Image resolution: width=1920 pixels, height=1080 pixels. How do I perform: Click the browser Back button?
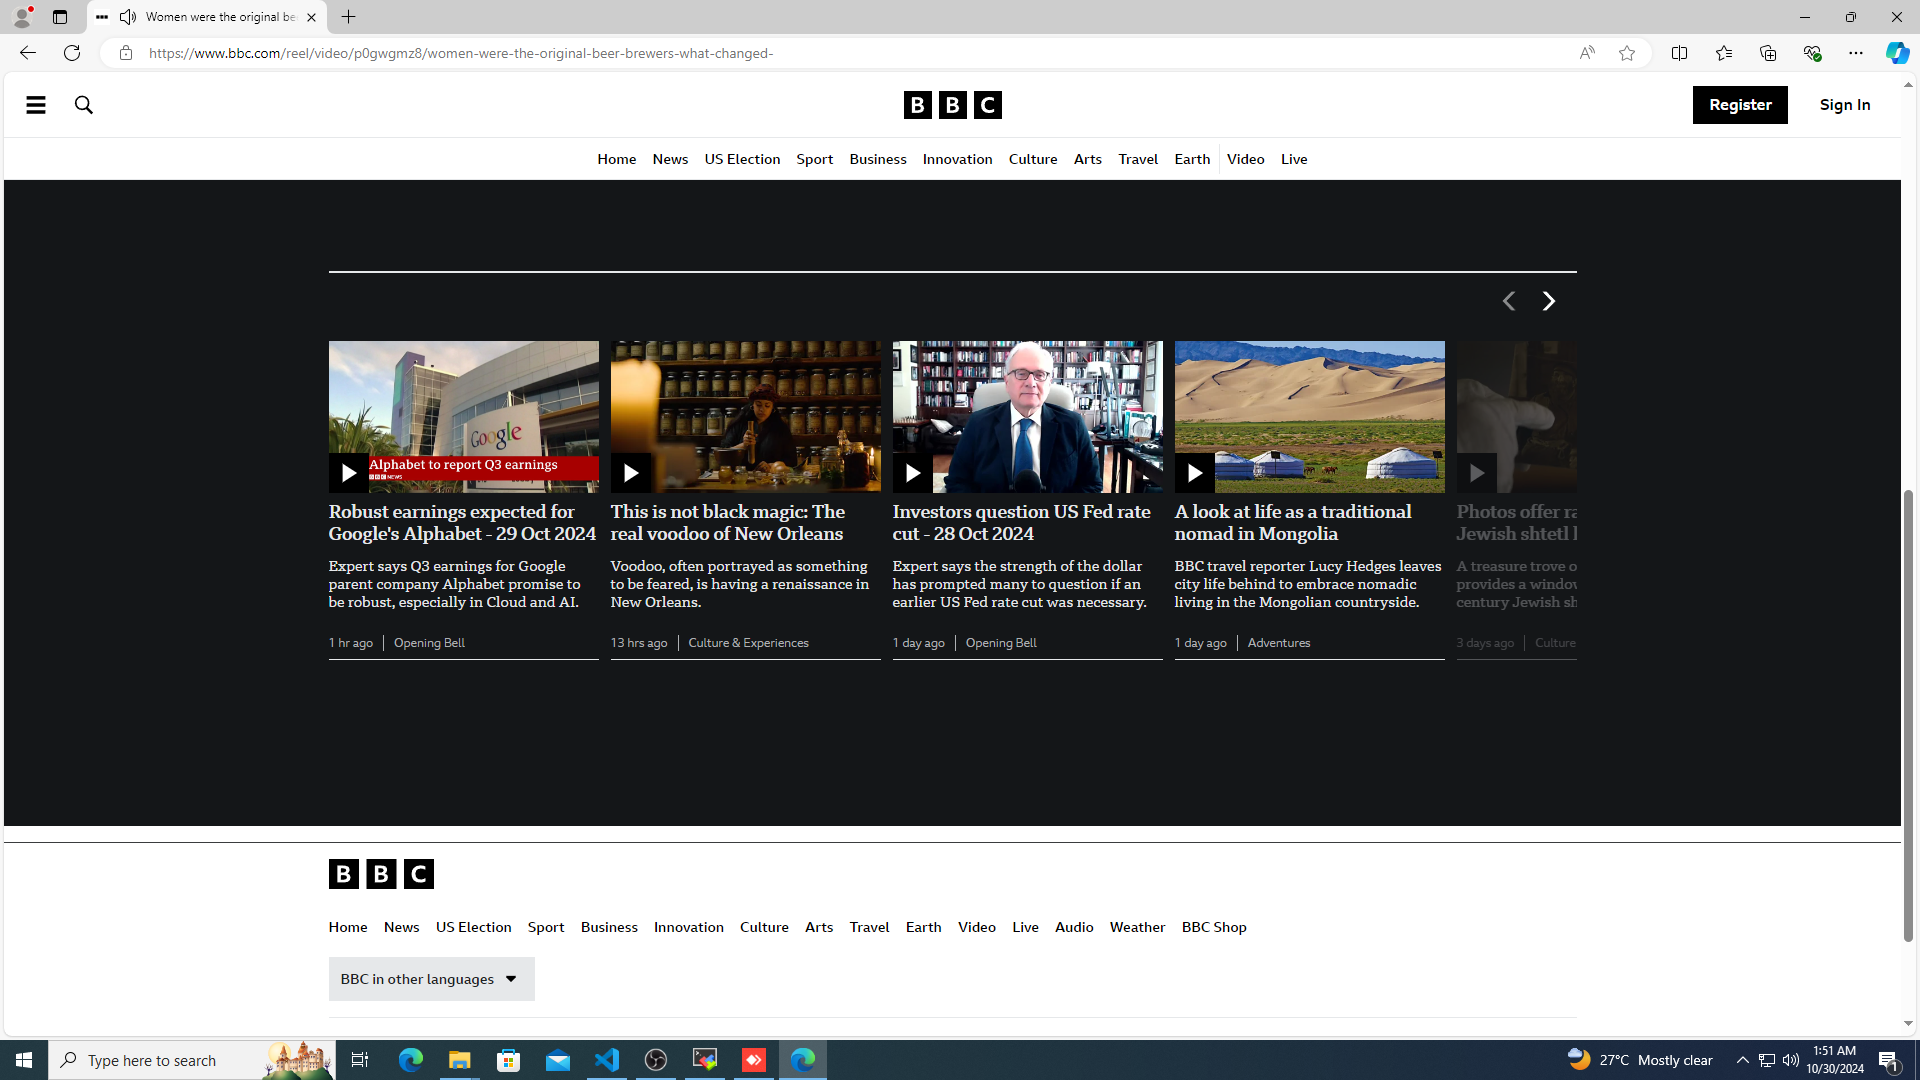pyautogui.click(x=27, y=53)
